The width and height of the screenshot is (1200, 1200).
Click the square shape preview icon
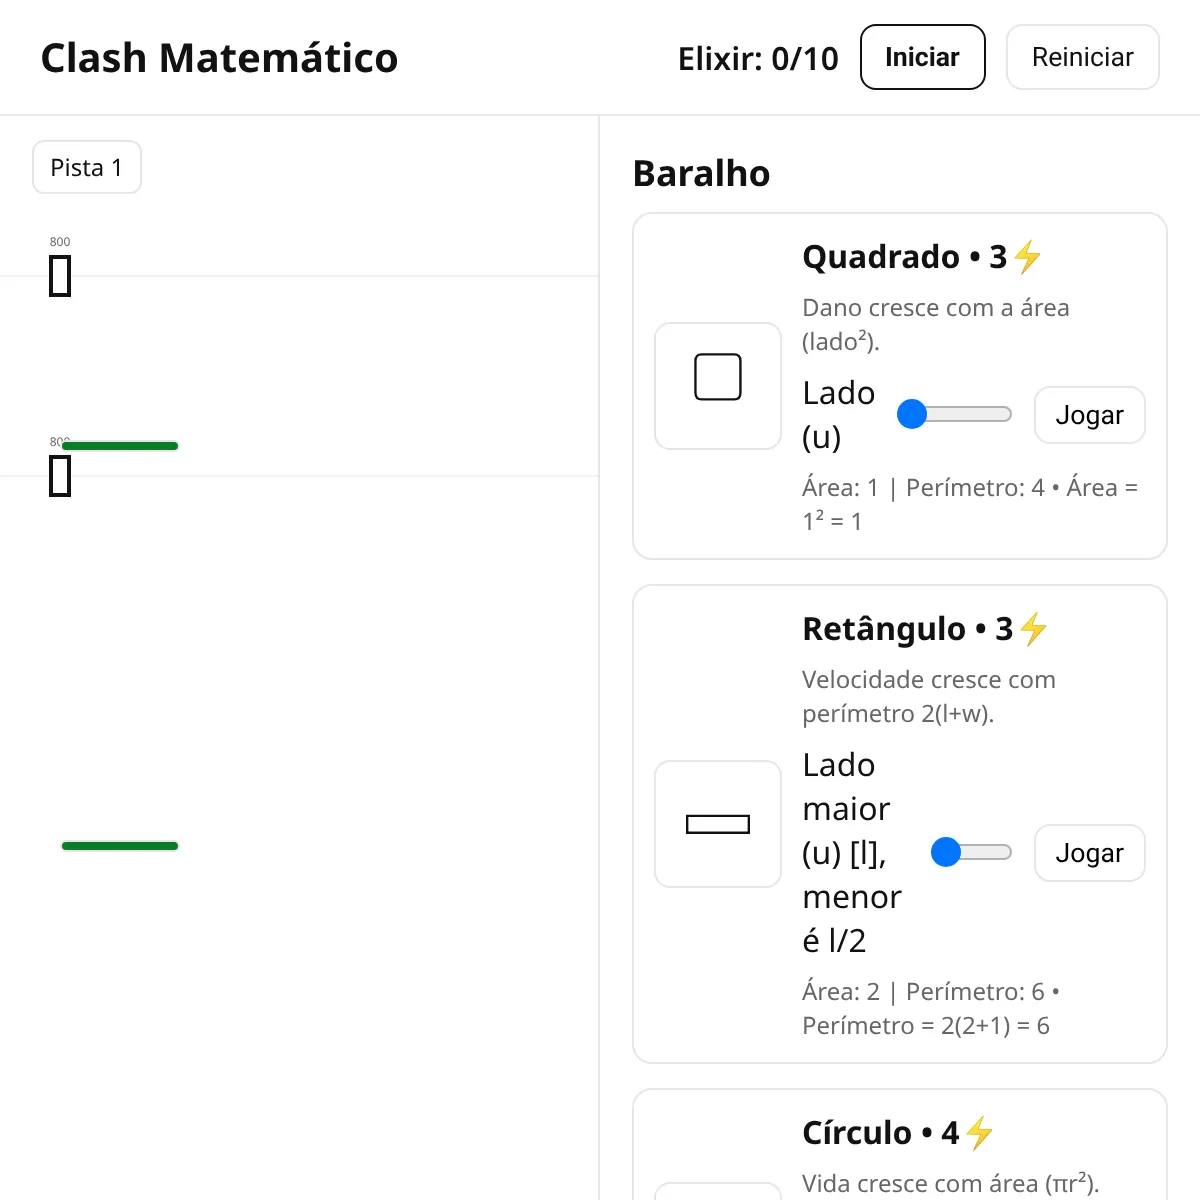click(718, 377)
